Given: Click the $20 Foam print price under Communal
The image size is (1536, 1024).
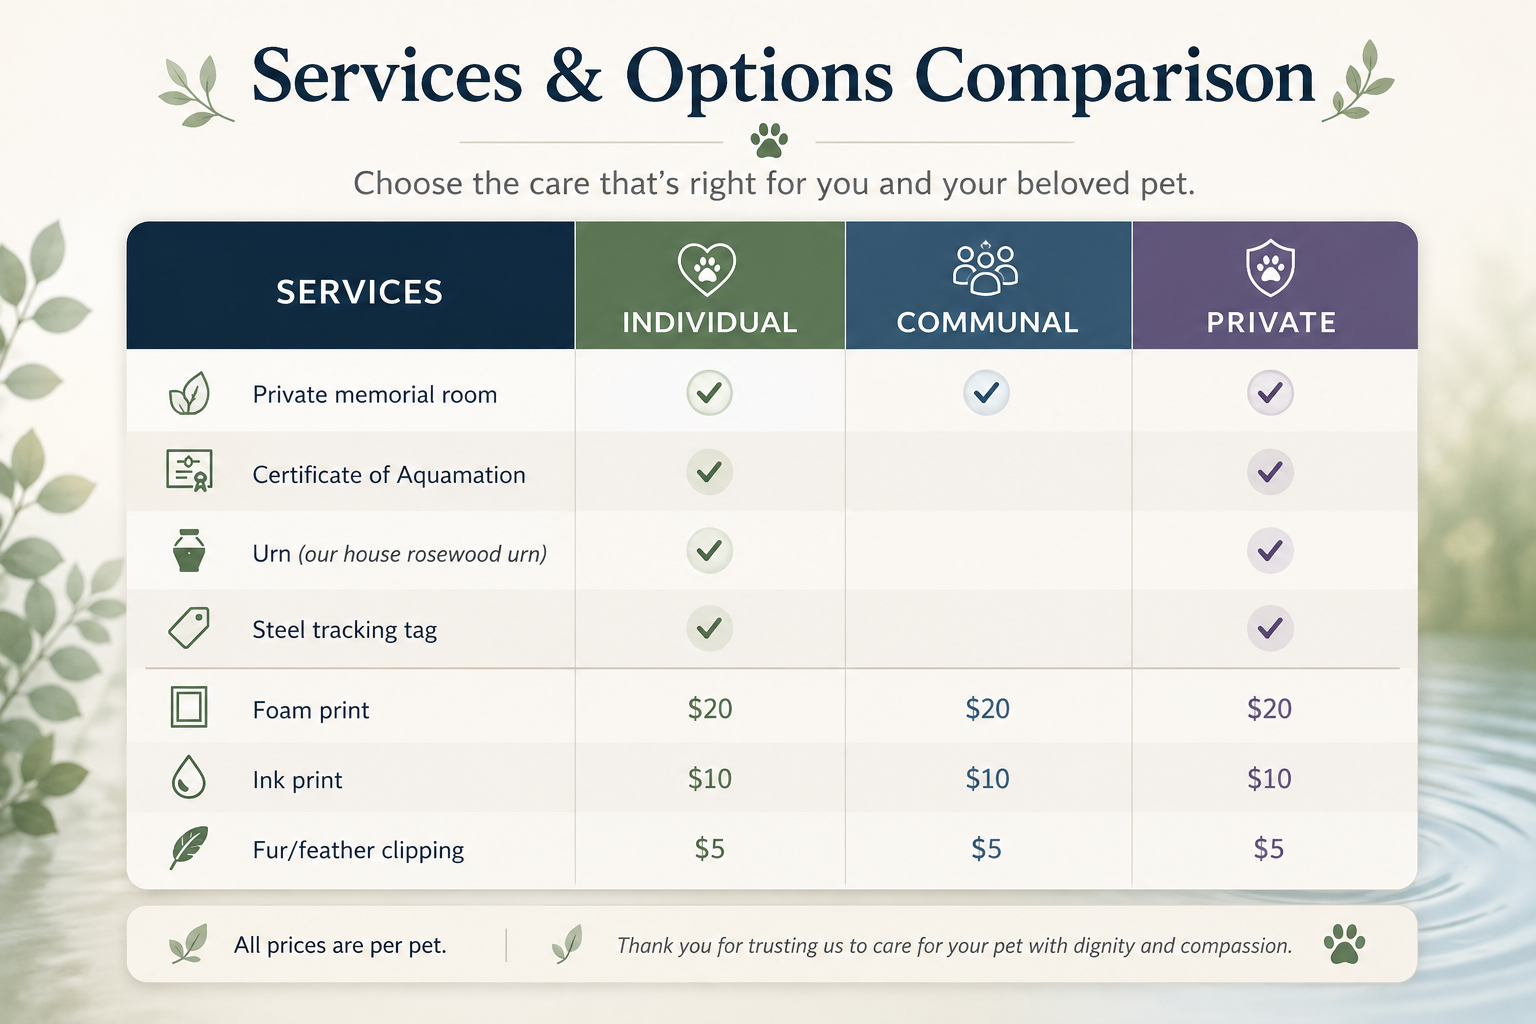Looking at the screenshot, I should point(987,708).
